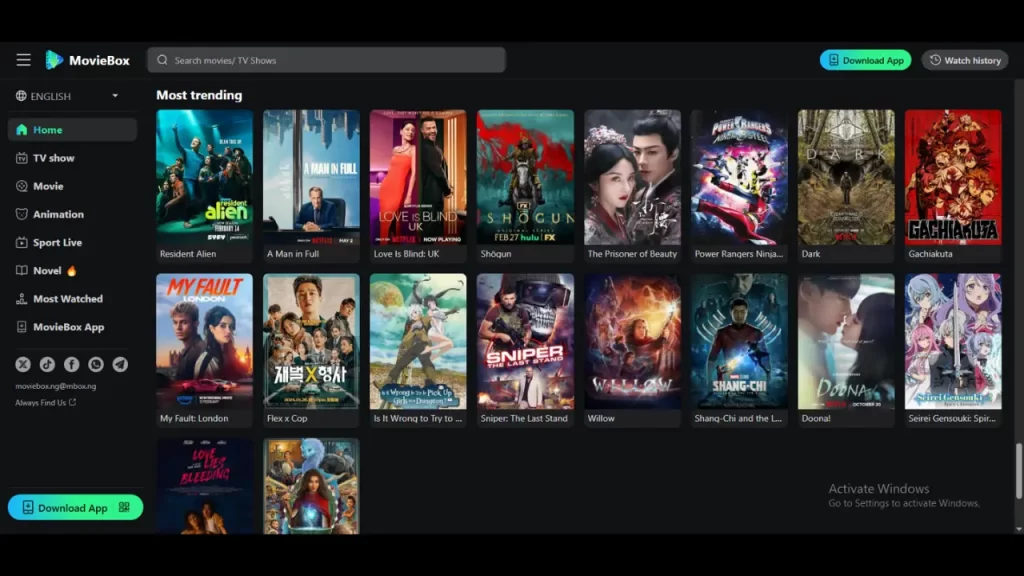Viewport: 1024px width, 576px height.
Task: Click the Search movies/TV Shows field
Action: click(327, 60)
